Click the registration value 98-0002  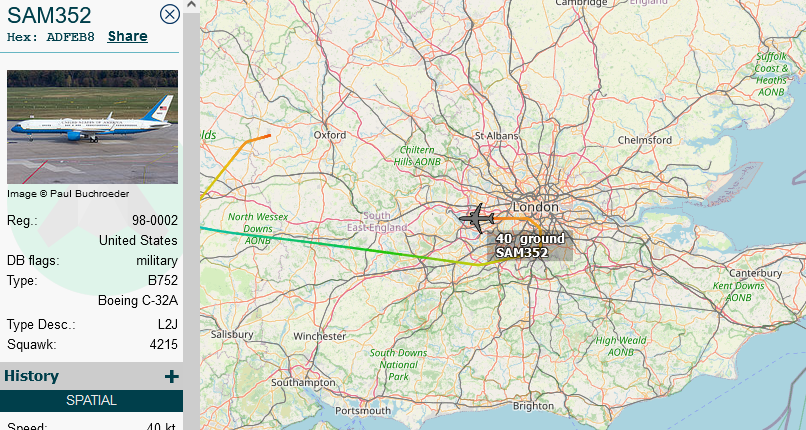tap(155, 221)
